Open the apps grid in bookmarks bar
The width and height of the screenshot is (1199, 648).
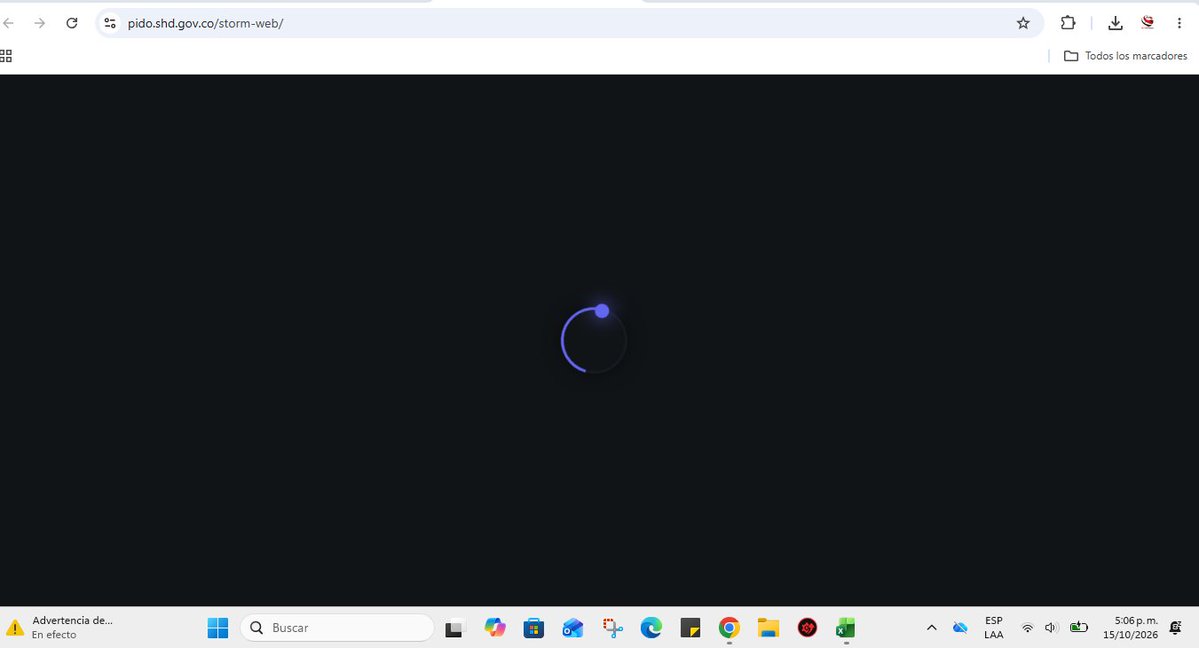pyautogui.click(x=6, y=56)
